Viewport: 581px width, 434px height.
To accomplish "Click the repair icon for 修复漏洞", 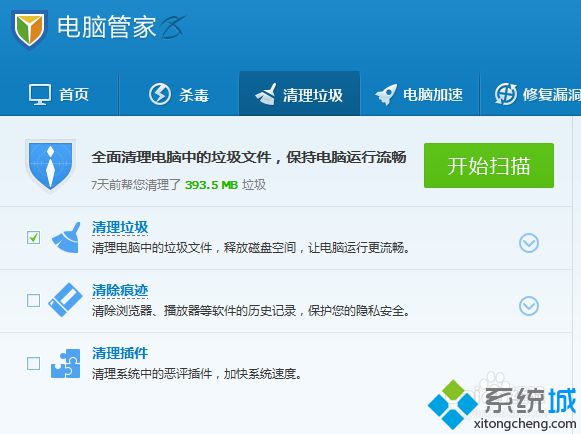I will coord(506,94).
